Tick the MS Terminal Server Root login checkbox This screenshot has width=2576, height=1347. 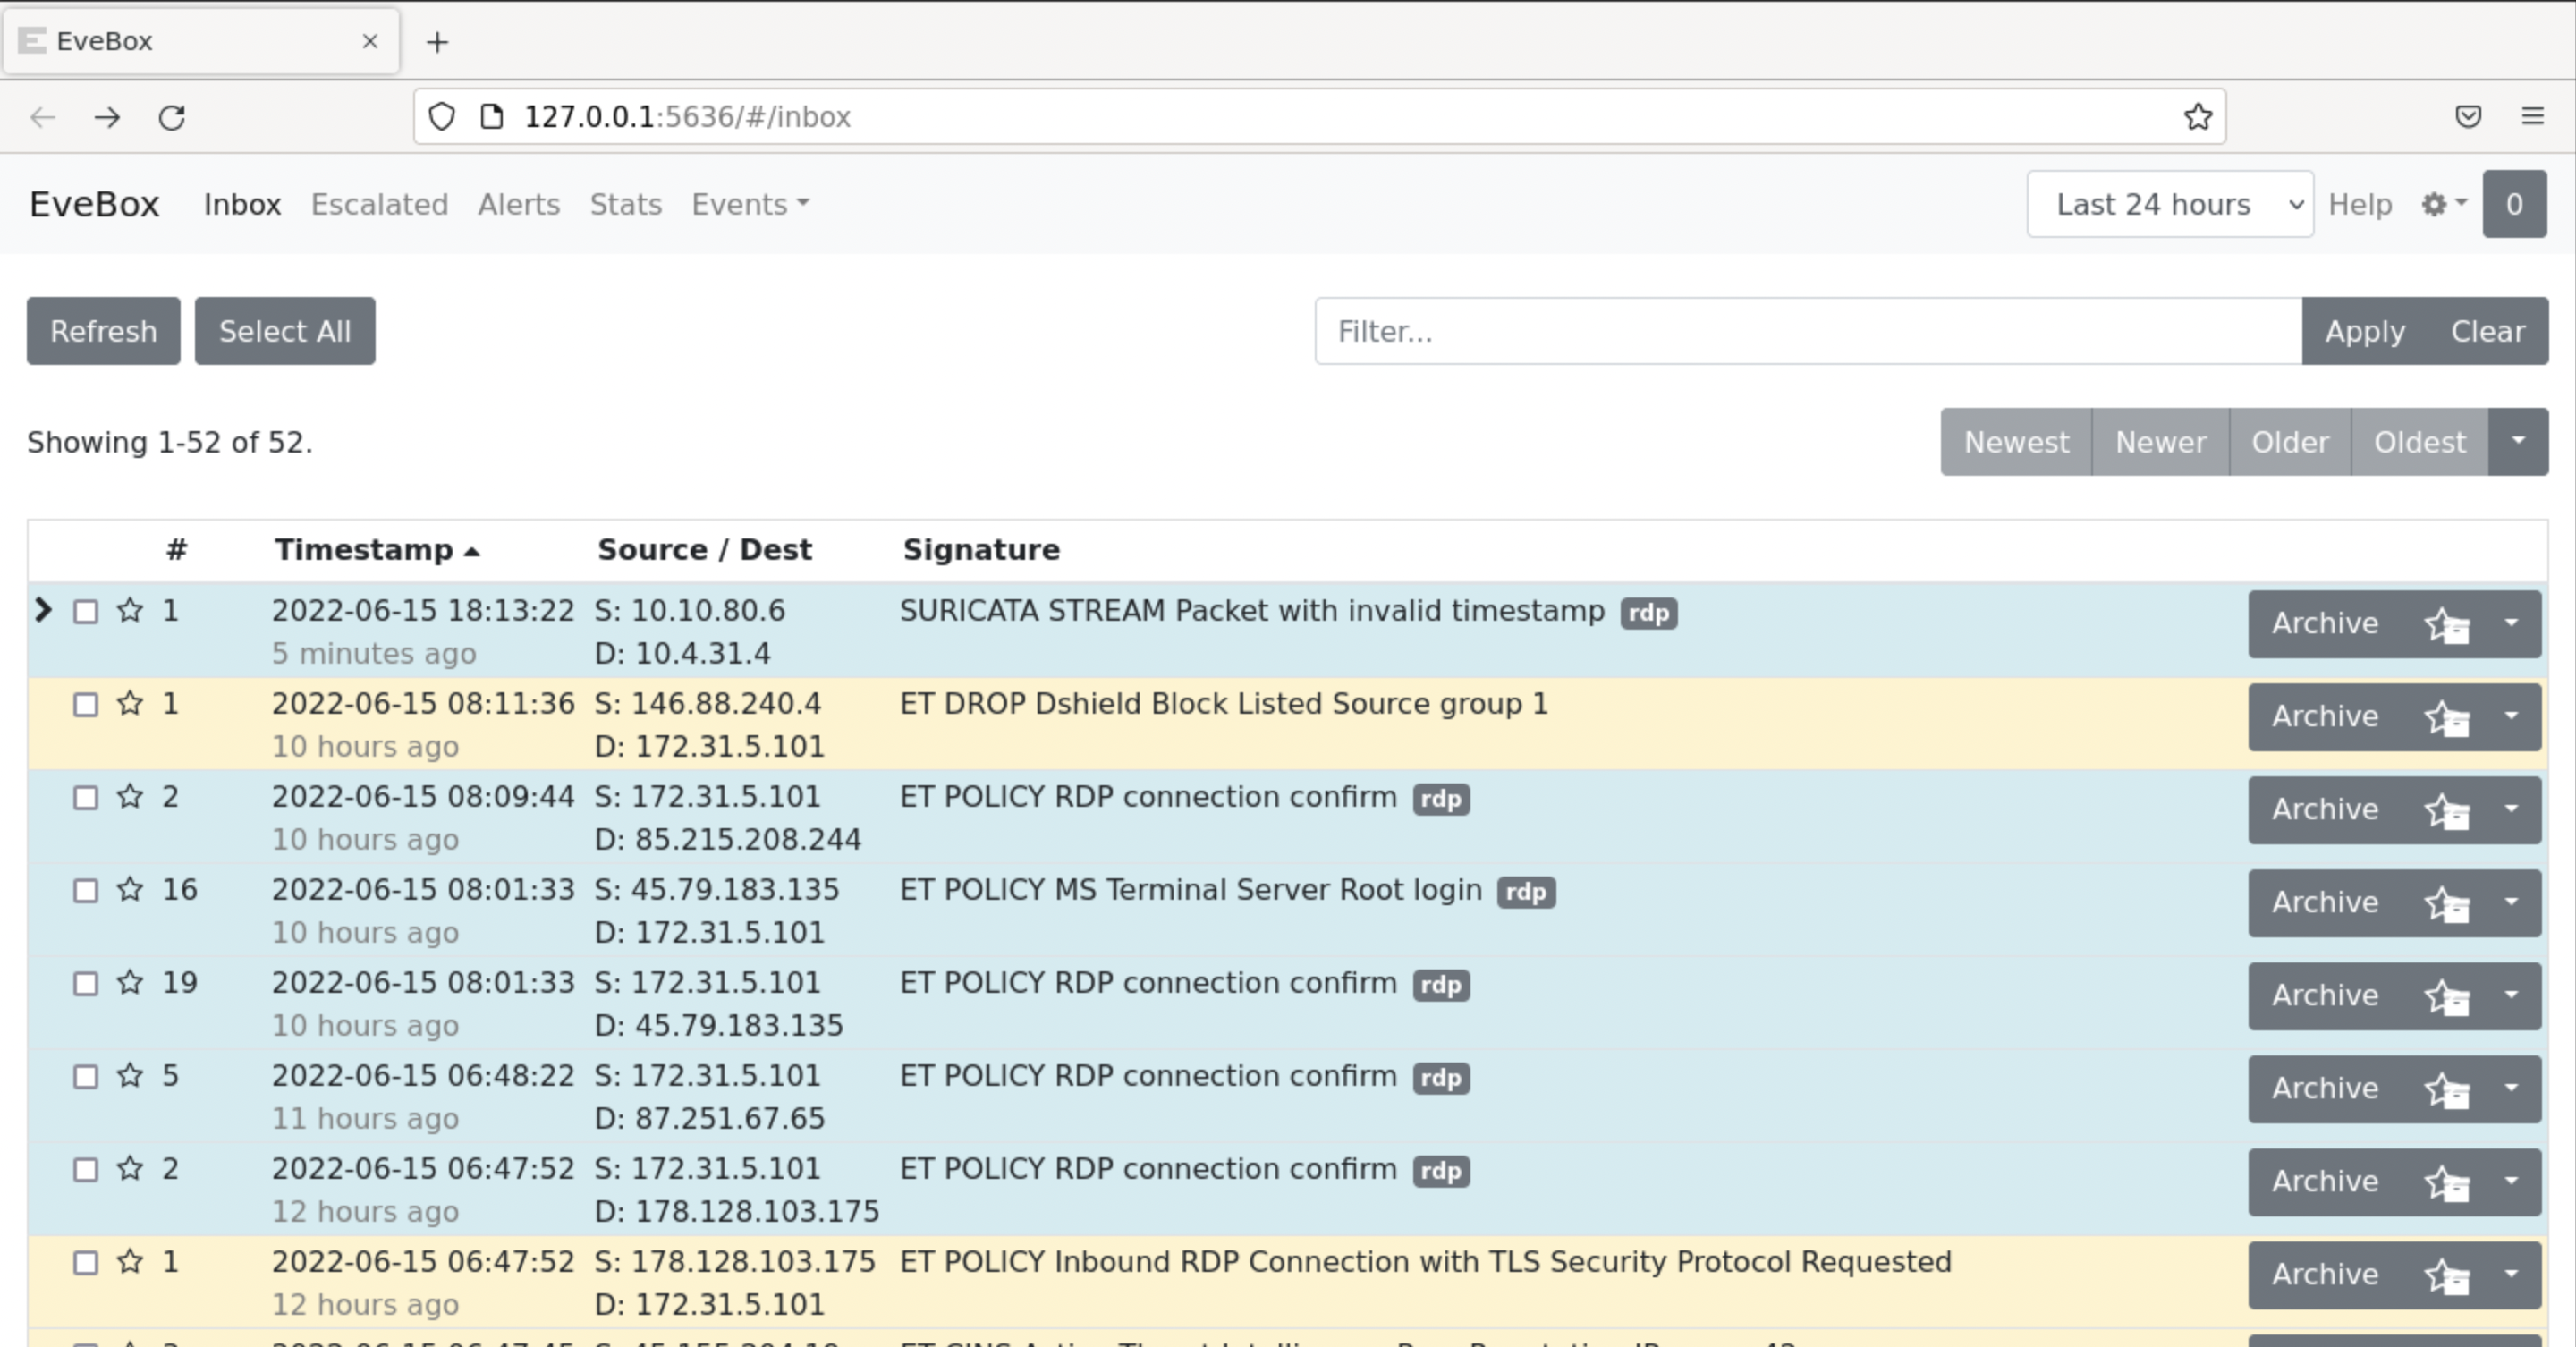[86, 891]
